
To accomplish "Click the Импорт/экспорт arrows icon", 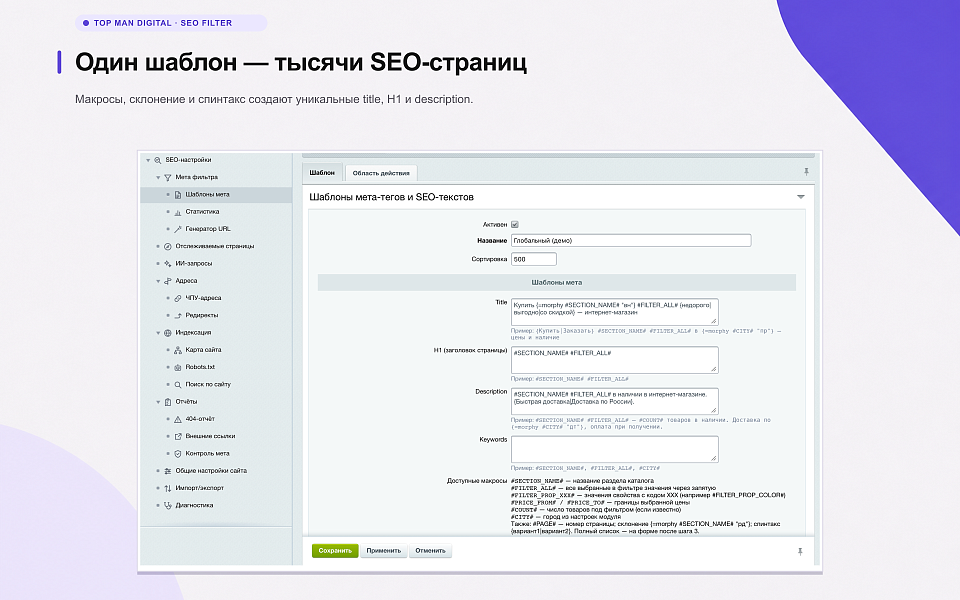I will (167, 489).
